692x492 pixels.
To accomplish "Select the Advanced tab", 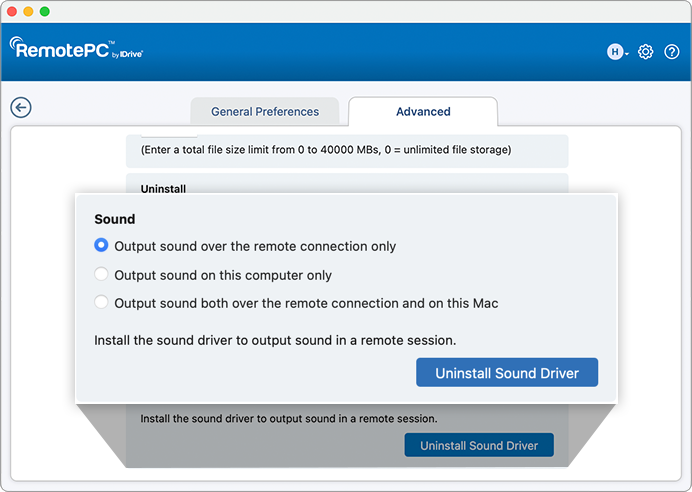I will (x=423, y=112).
